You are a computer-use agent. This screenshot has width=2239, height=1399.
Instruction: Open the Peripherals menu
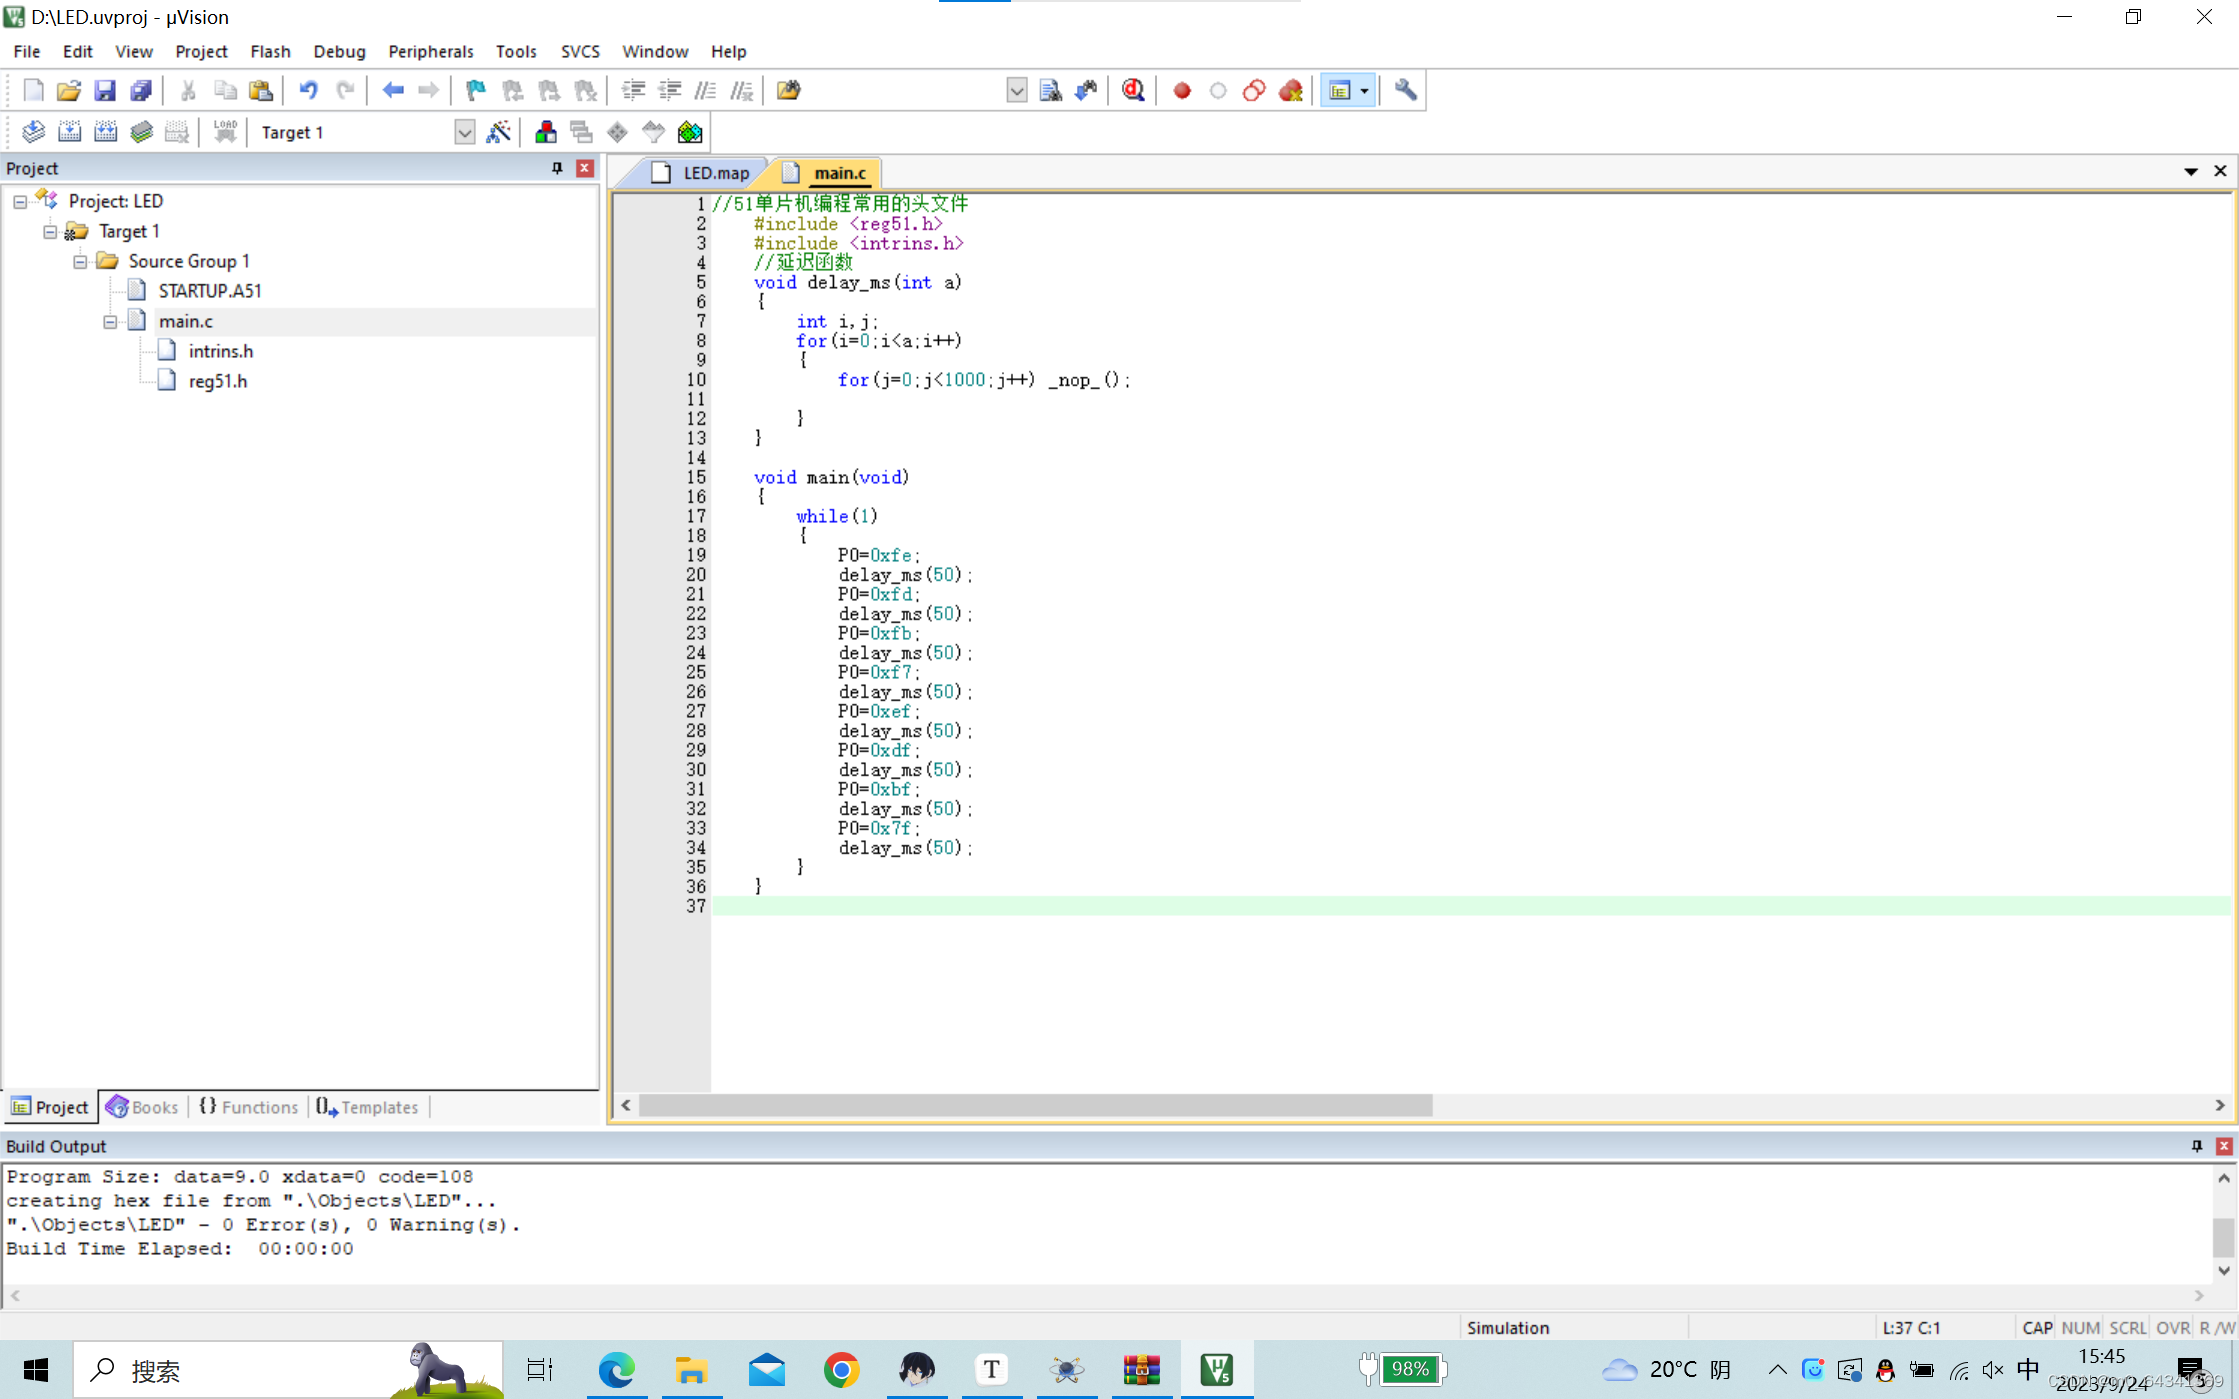coord(427,50)
